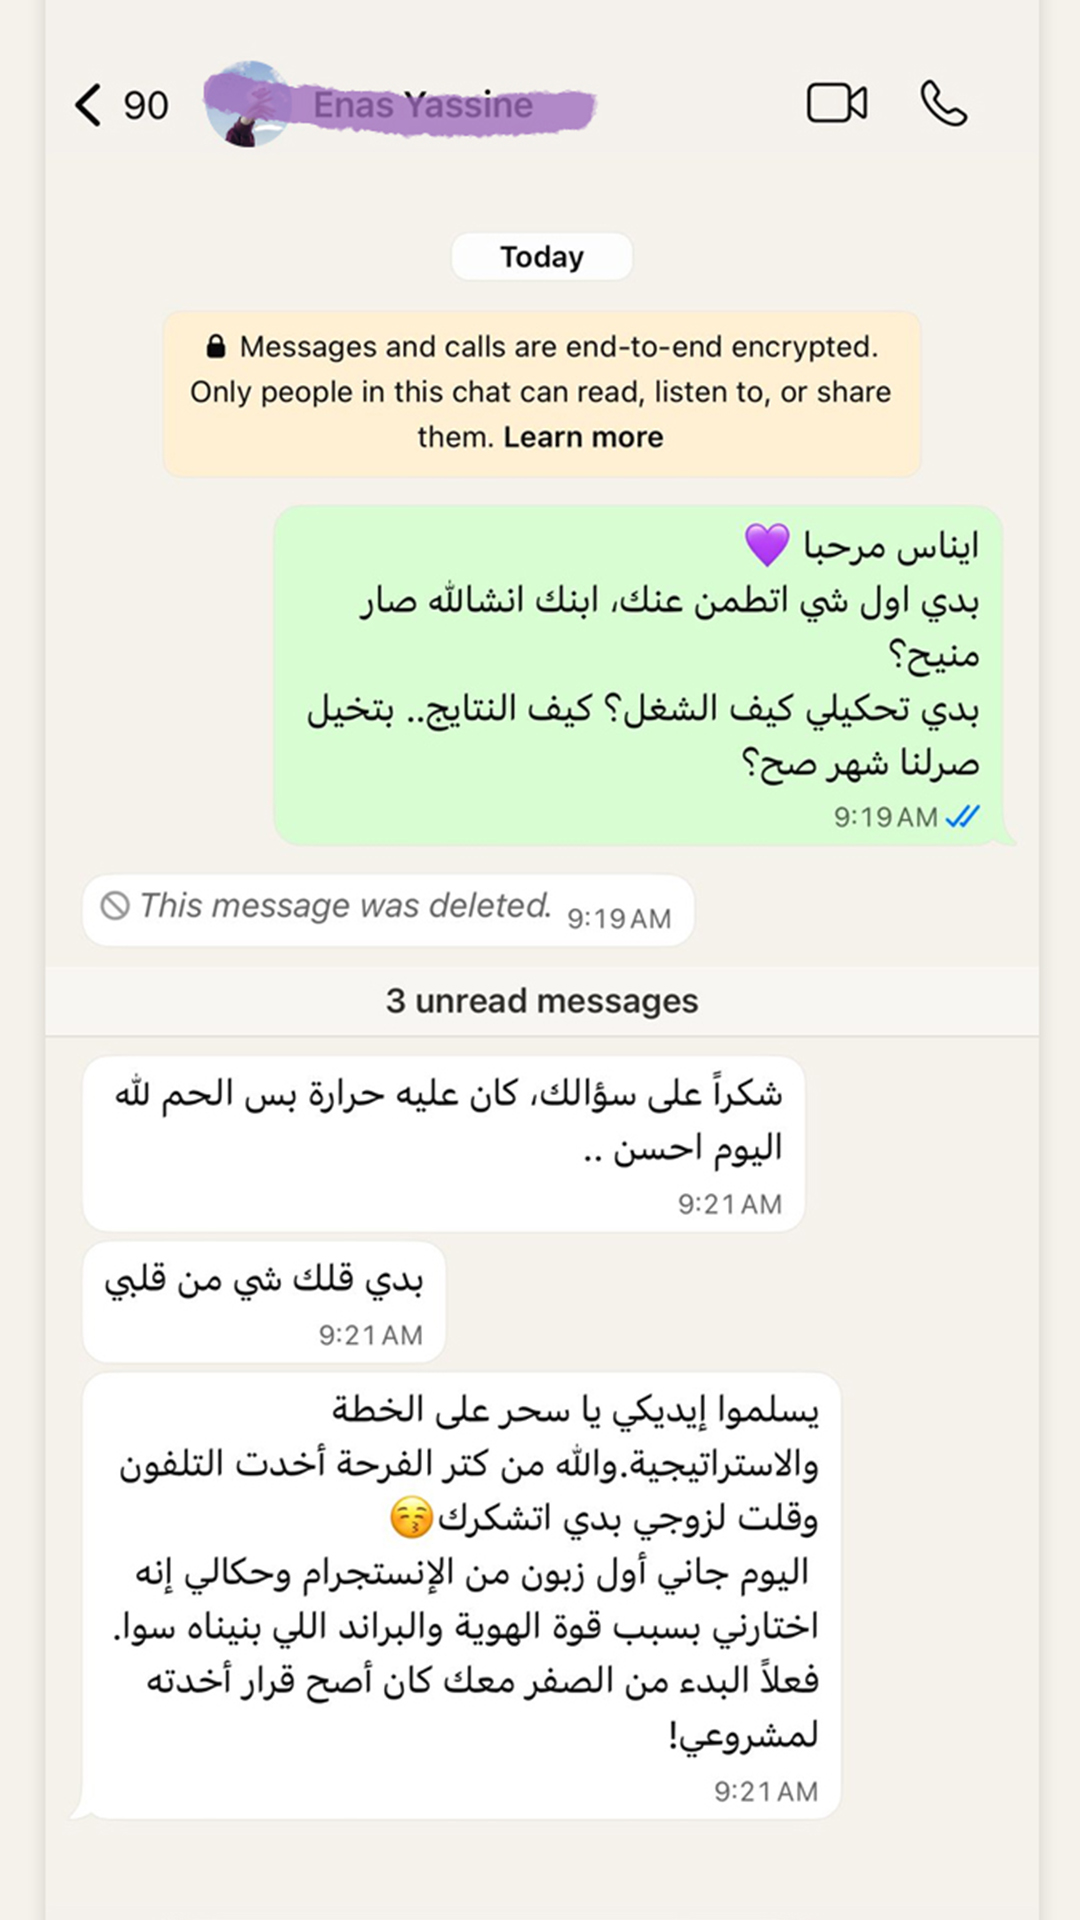1080x1920 pixels.
Task: Open the contact profile picture
Action: coord(245,105)
